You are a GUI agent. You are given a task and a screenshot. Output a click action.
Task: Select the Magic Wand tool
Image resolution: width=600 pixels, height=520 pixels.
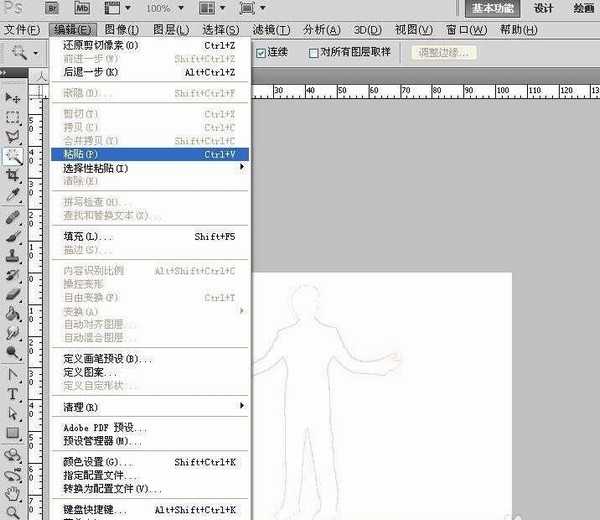[x=12, y=156]
